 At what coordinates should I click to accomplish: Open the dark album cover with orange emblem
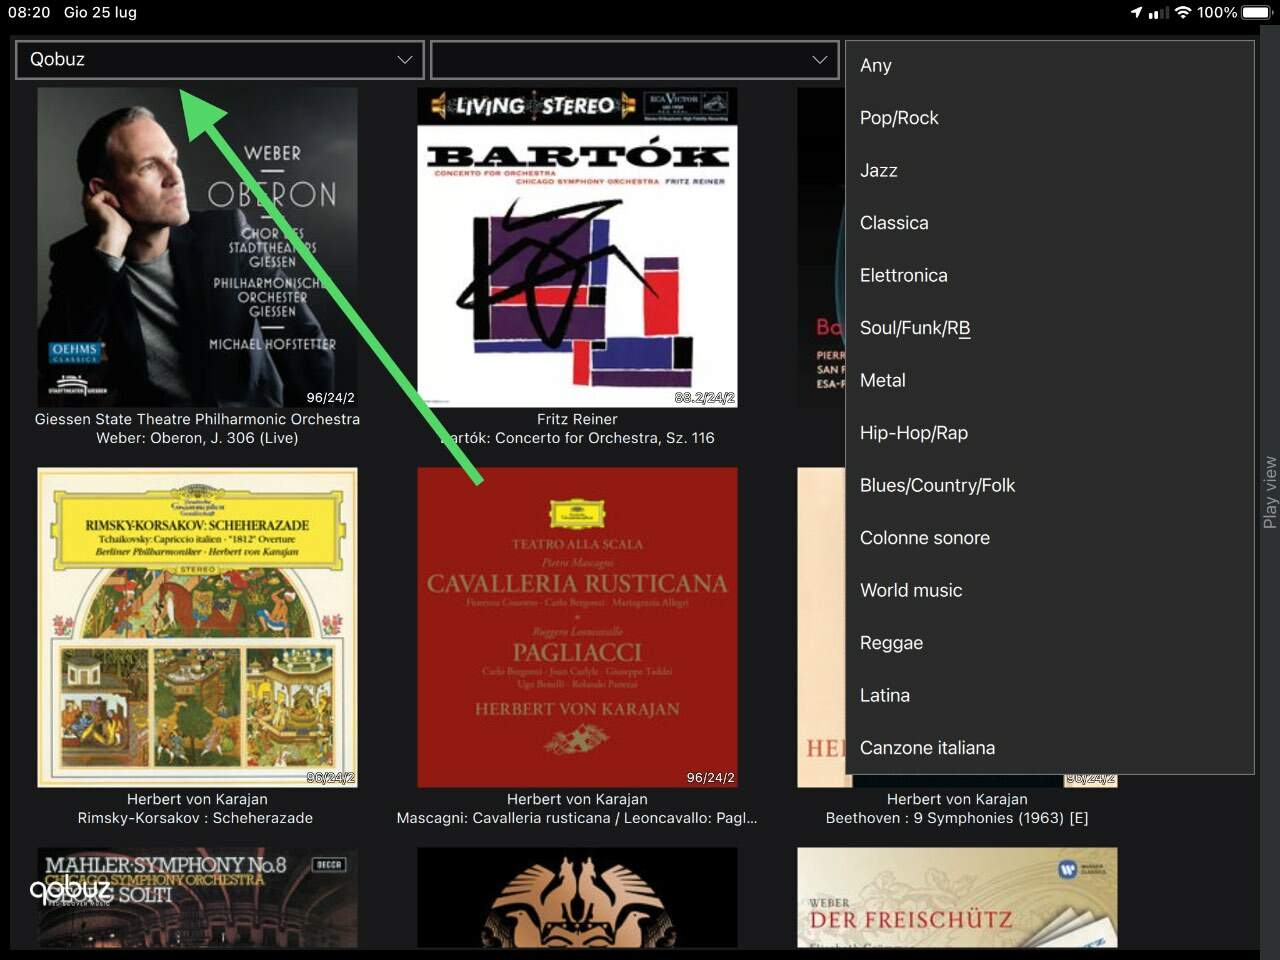tap(577, 897)
